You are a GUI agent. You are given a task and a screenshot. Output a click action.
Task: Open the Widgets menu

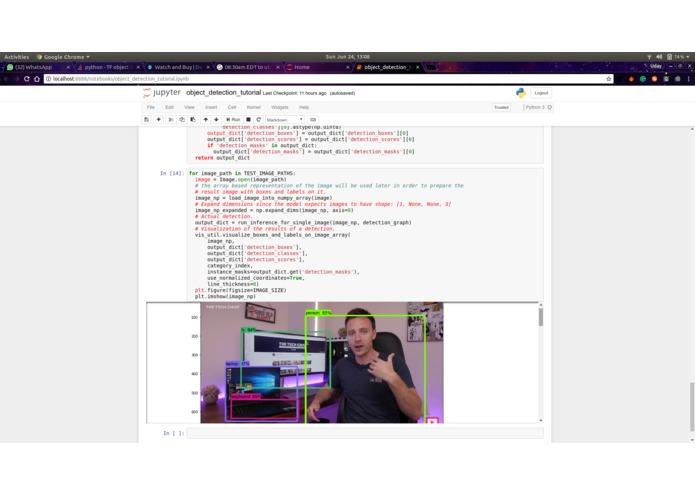coord(280,107)
